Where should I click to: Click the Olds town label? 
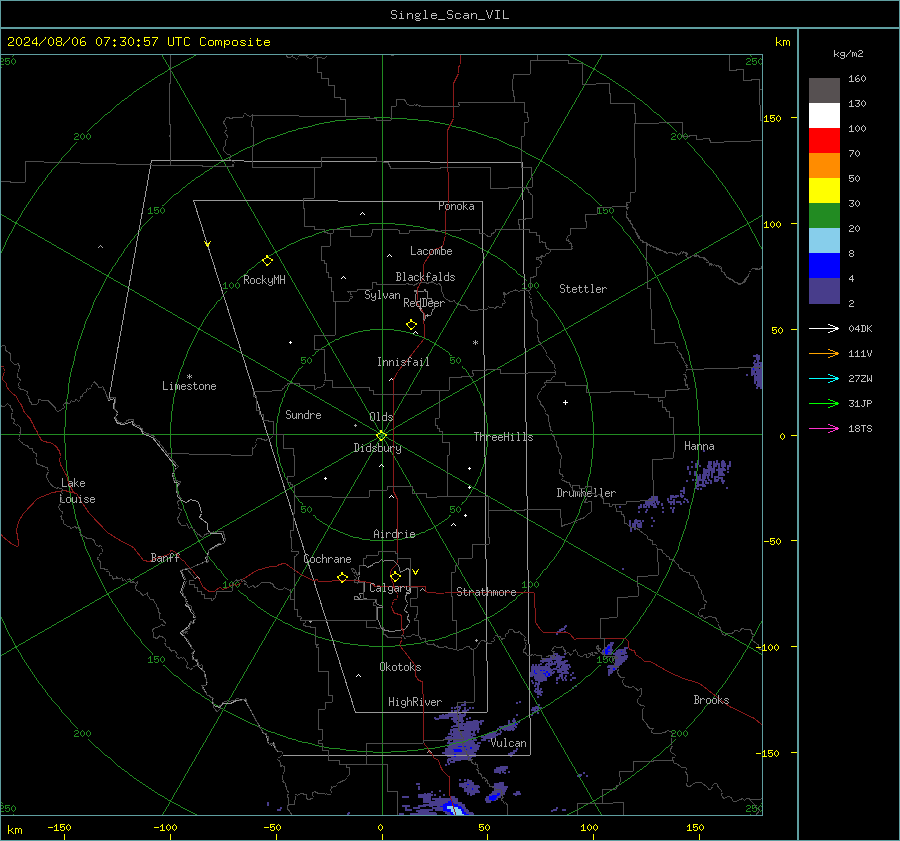click(381, 417)
